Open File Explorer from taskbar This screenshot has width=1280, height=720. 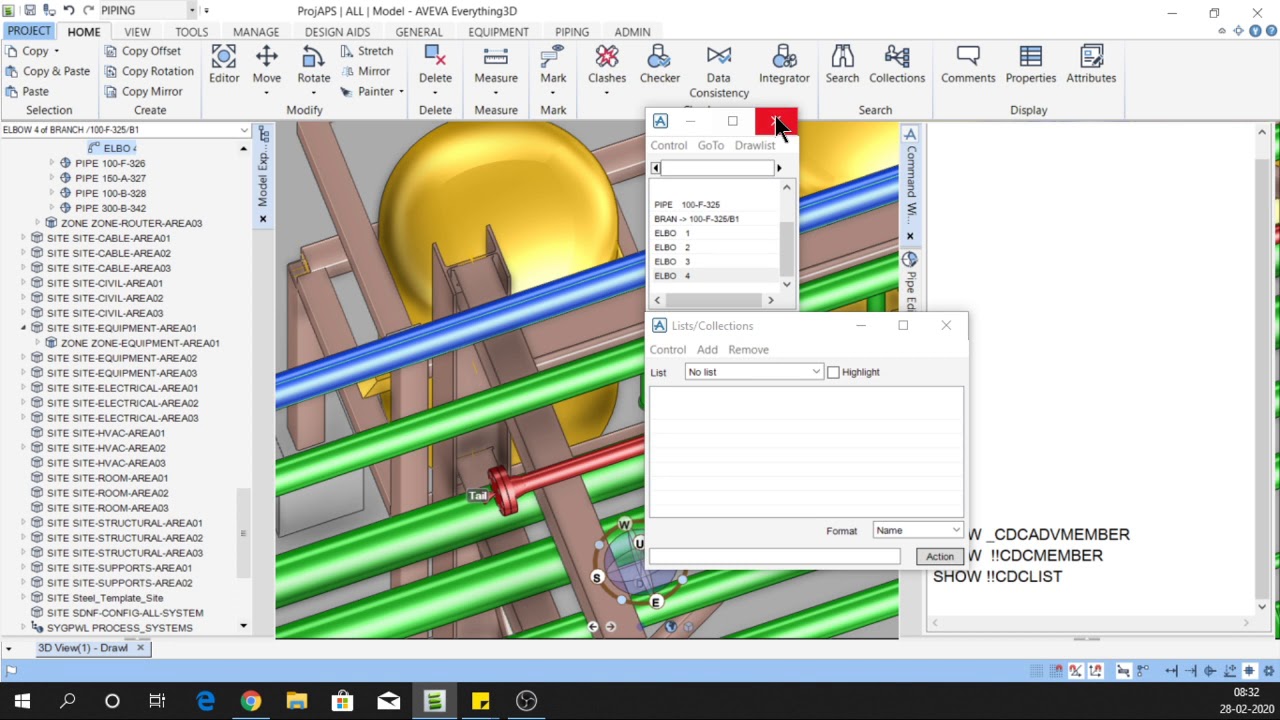click(x=297, y=701)
